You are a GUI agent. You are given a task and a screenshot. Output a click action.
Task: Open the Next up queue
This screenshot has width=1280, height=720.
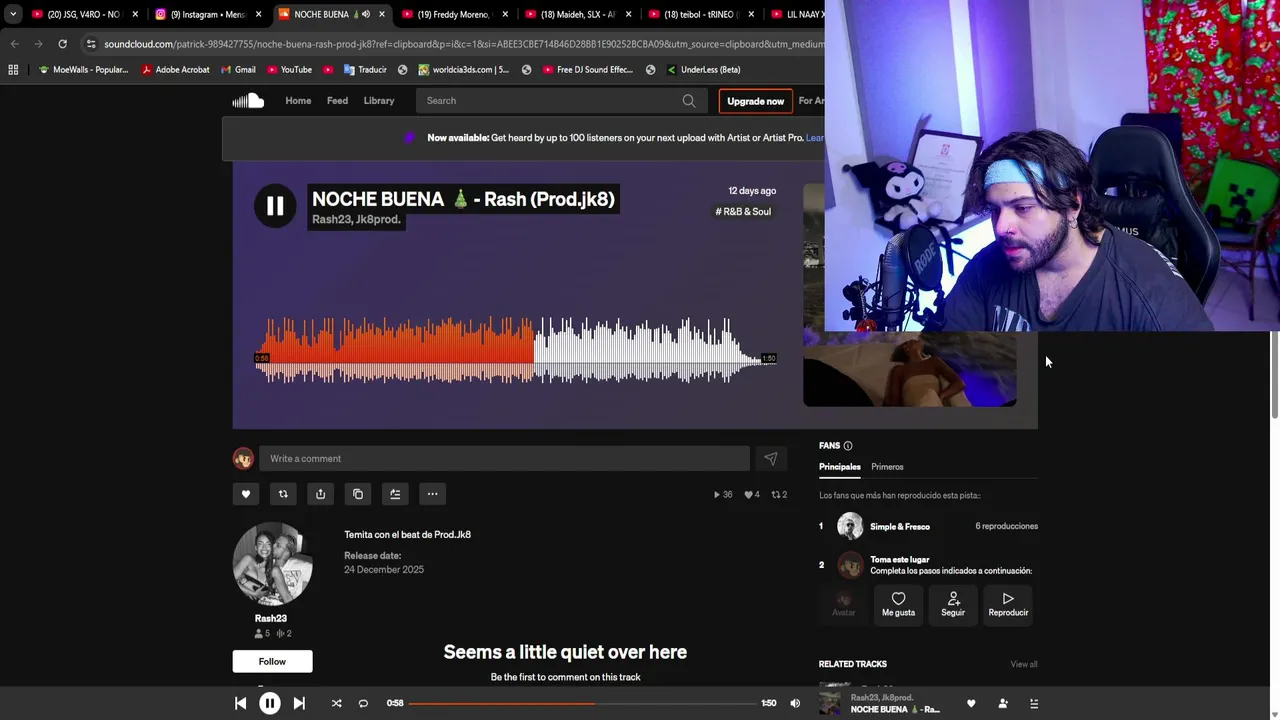(1034, 703)
